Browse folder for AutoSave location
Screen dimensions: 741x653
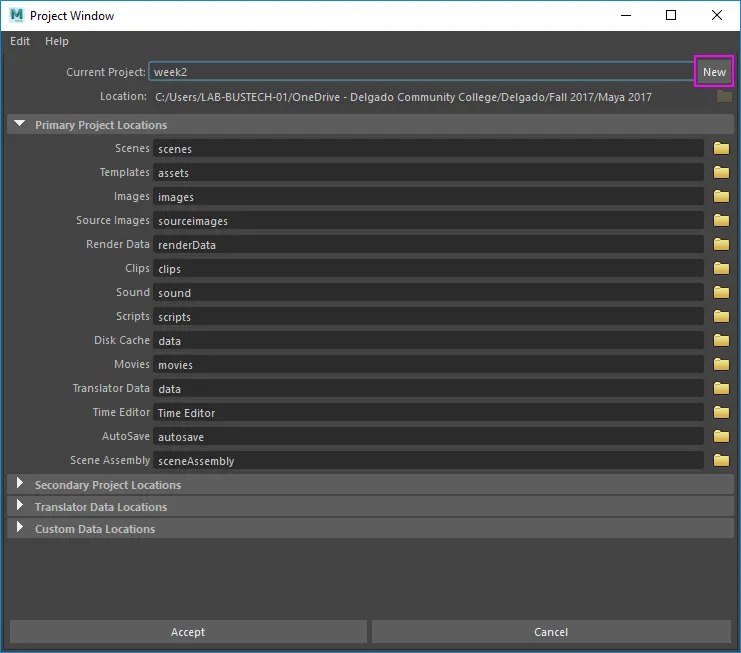click(x=721, y=436)
